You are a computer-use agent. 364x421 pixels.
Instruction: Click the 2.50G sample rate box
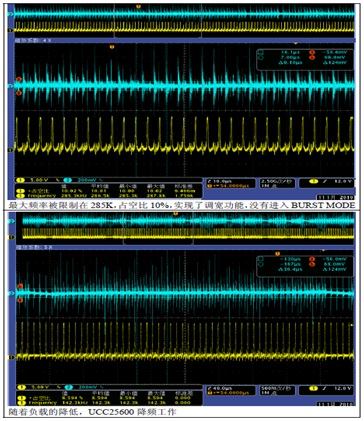(x=277, y=183)
